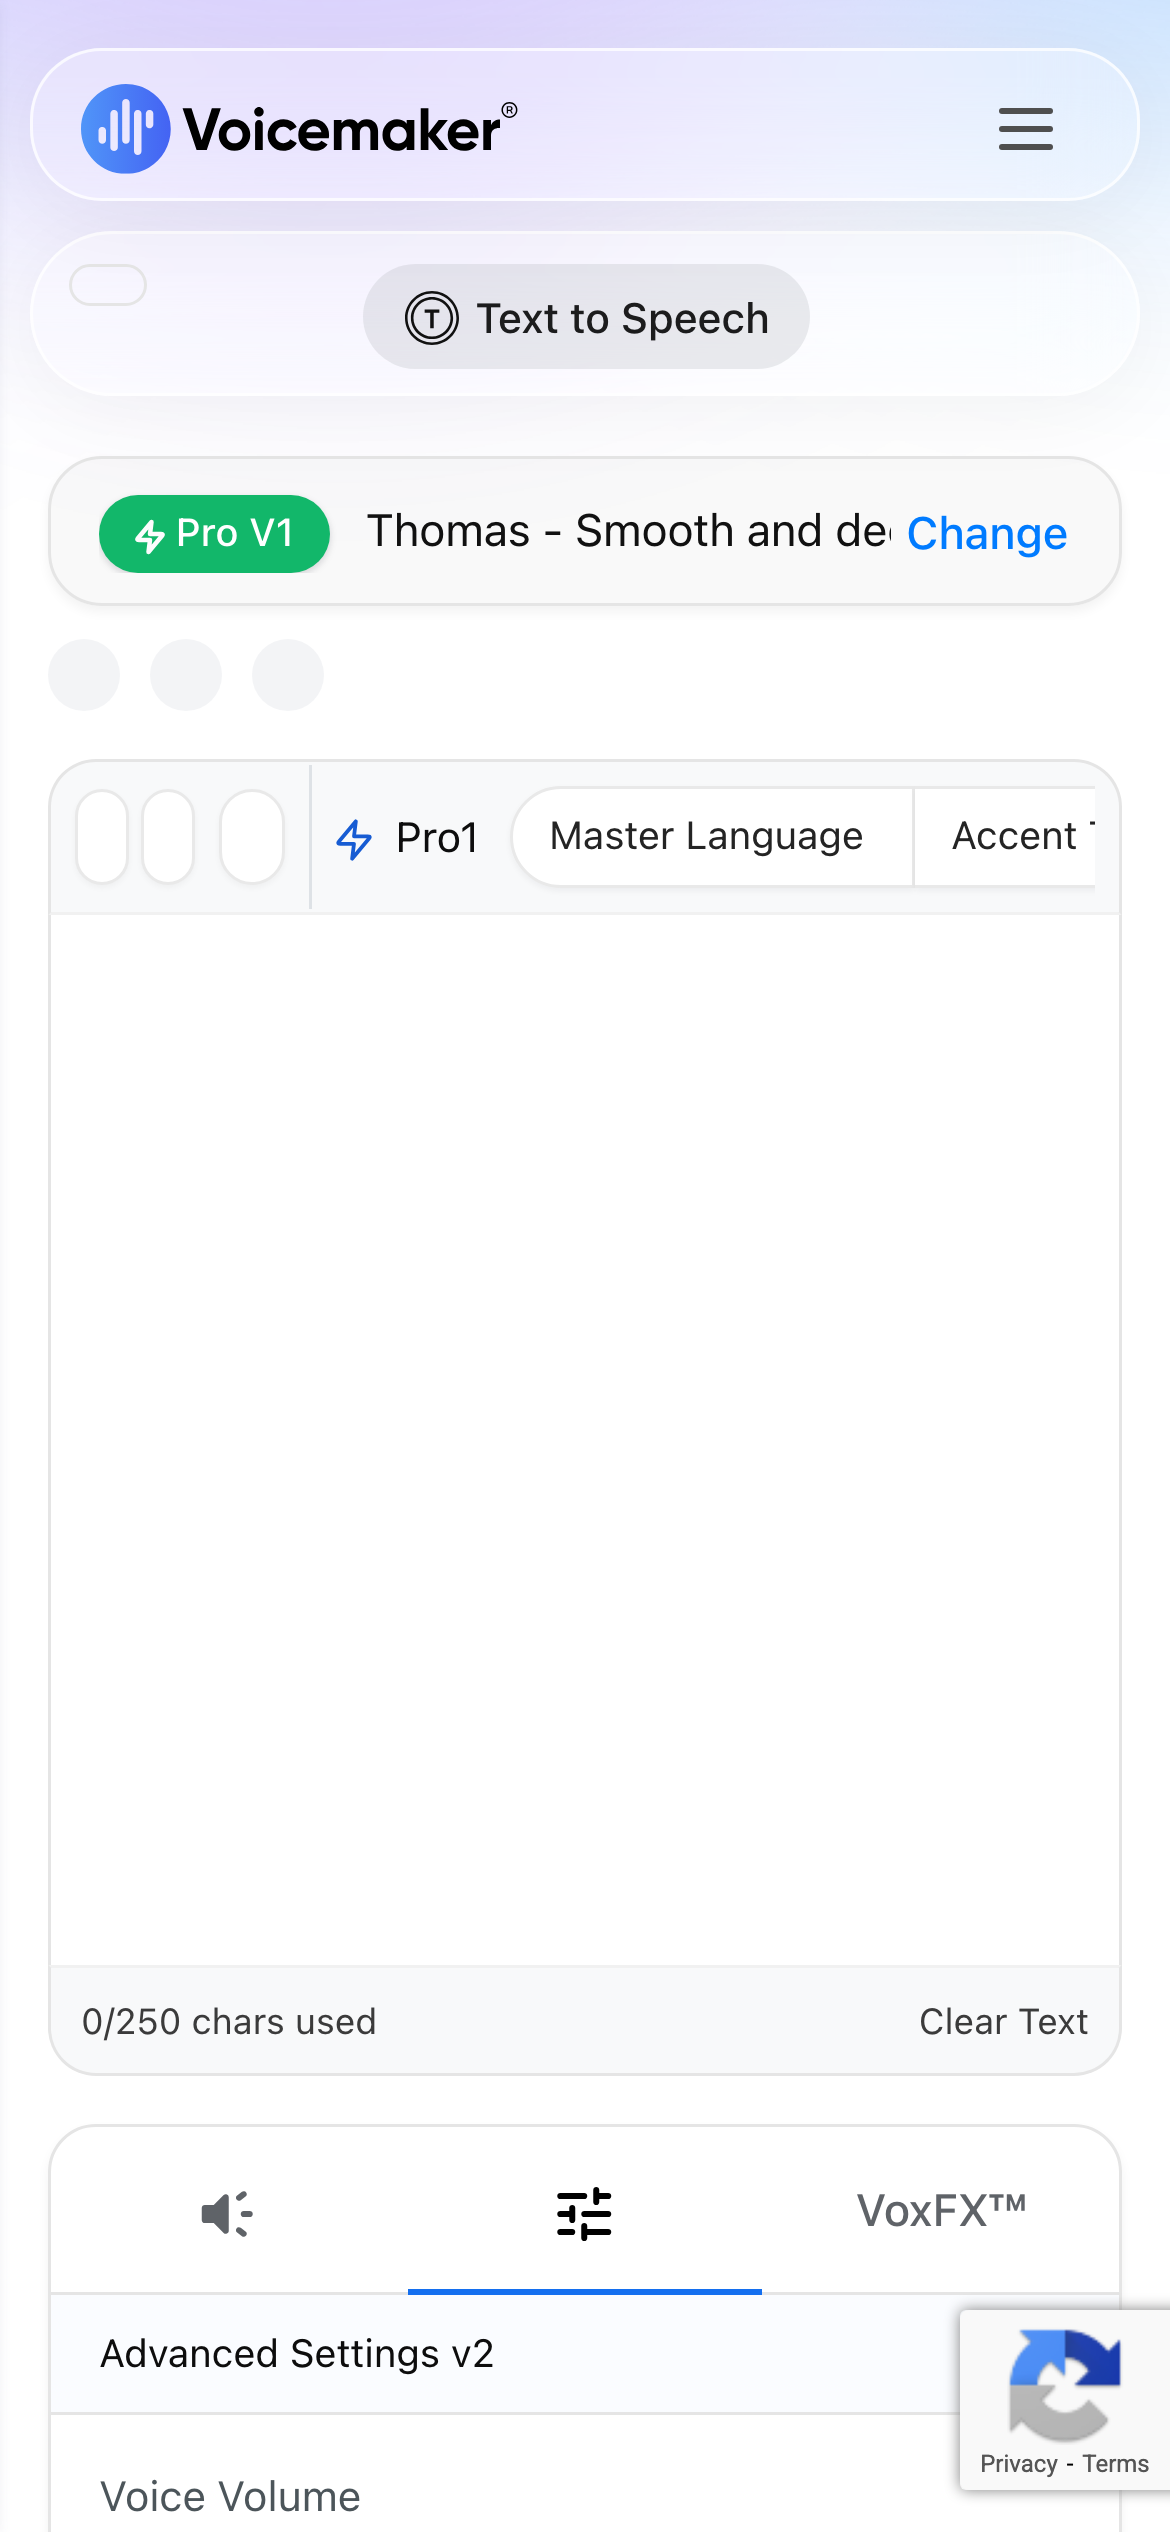1170x2532 pixels.
Task: Click inside the empty text input area
Action: tap(585, 1438)
